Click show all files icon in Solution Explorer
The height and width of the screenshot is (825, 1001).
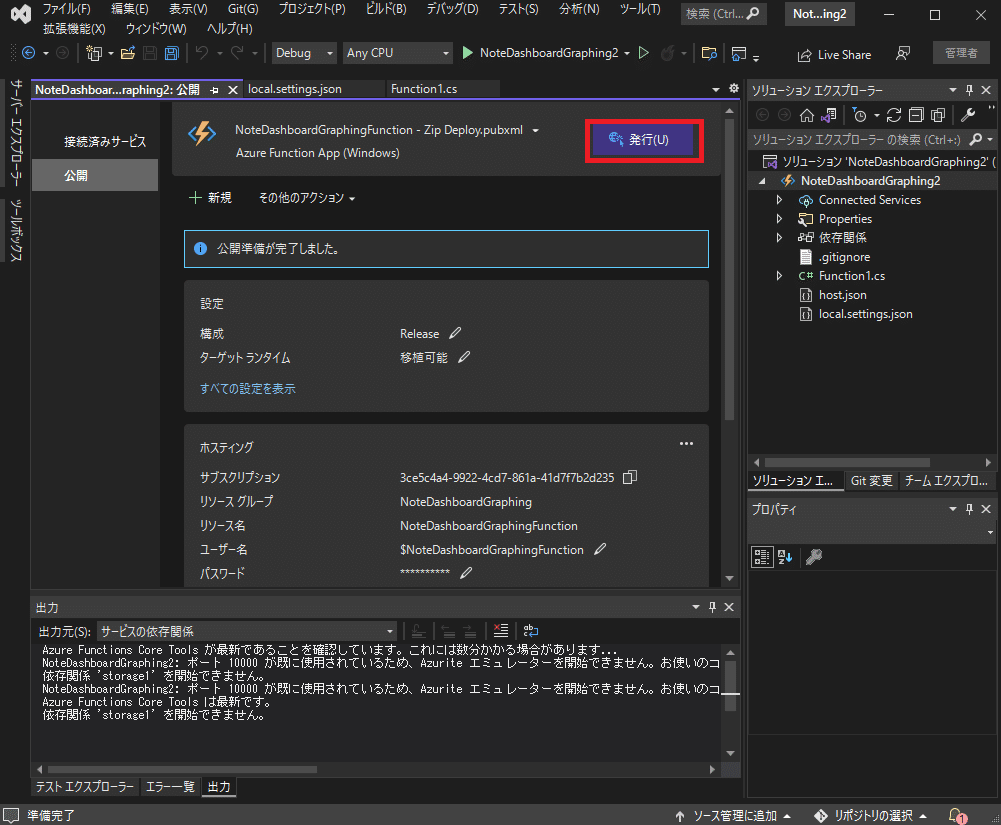[938, 115]
